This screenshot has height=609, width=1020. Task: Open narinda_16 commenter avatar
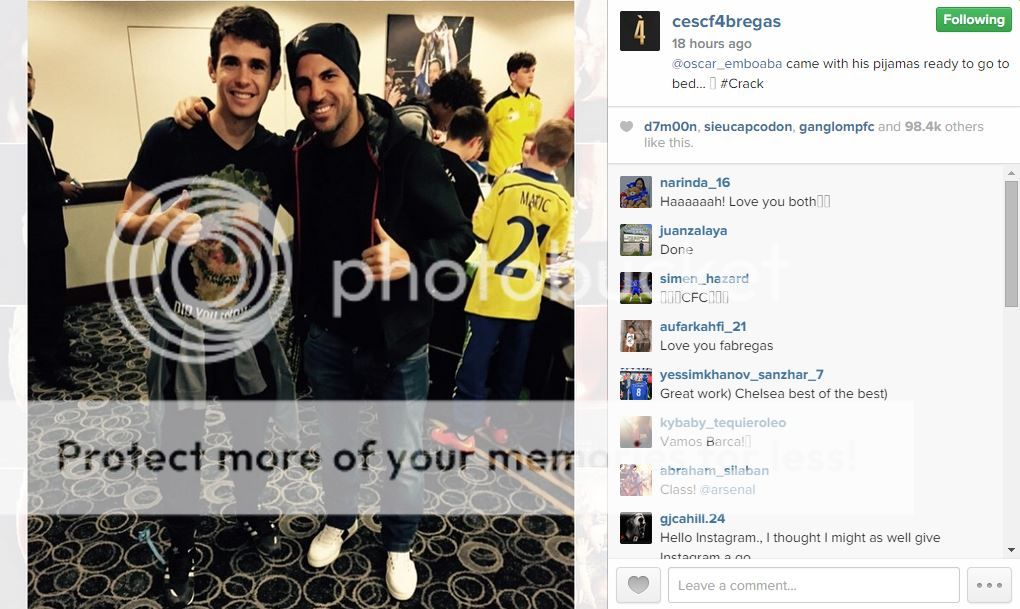pos(636,192)
